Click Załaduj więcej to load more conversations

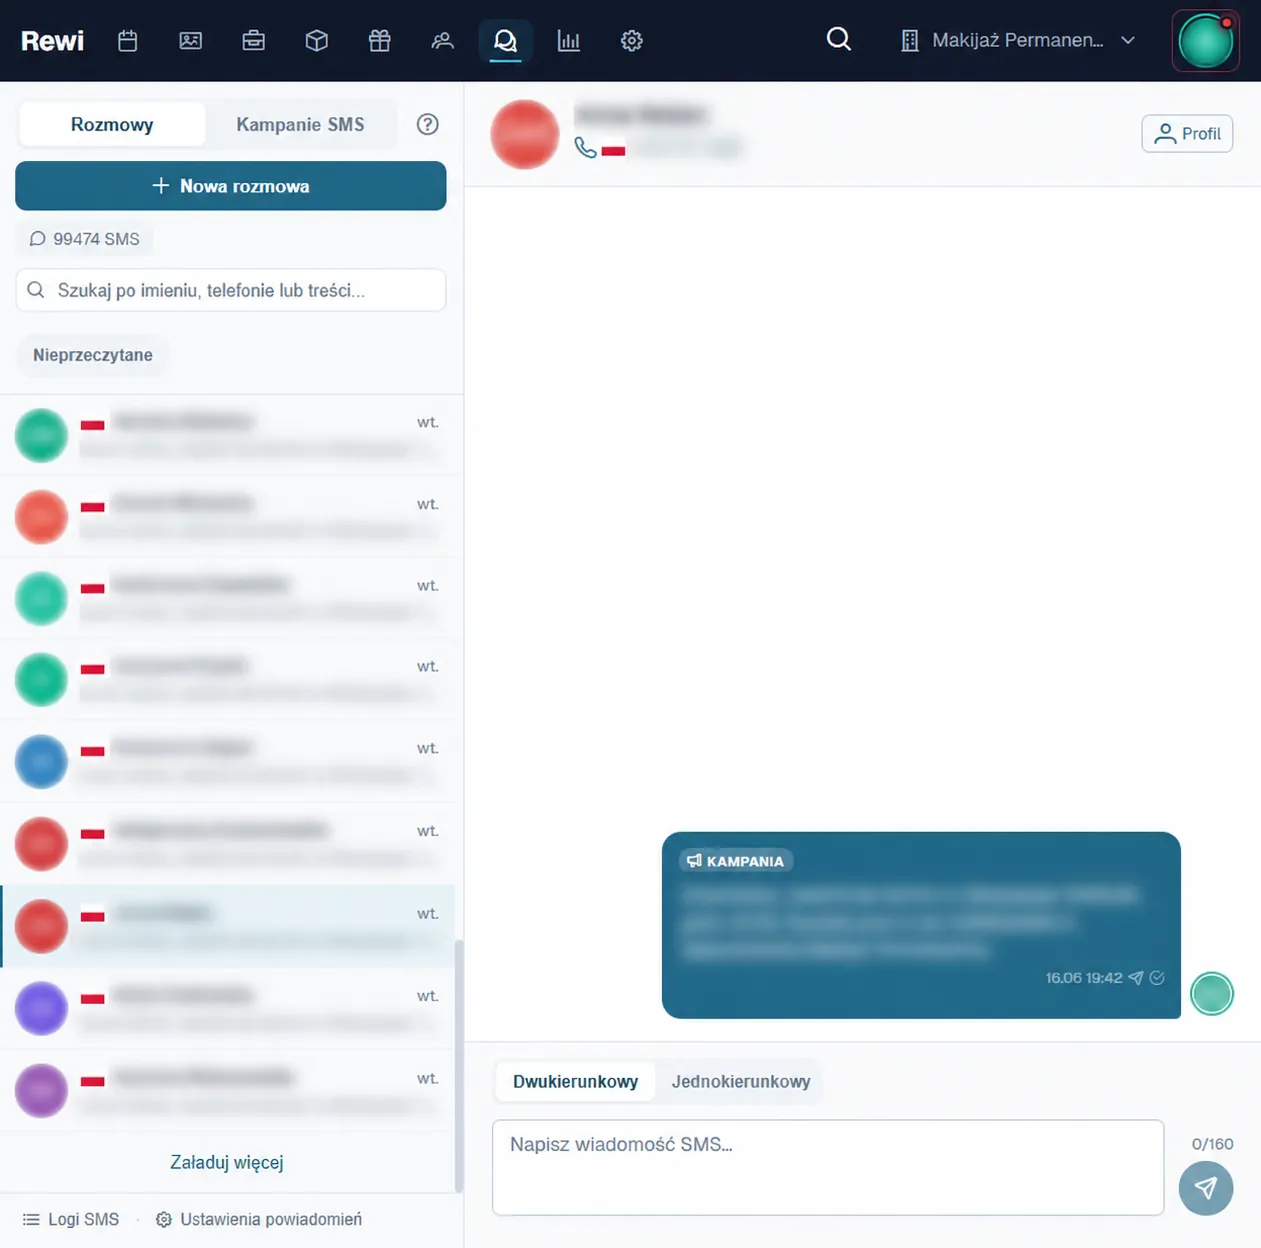tap(227, 1163)
